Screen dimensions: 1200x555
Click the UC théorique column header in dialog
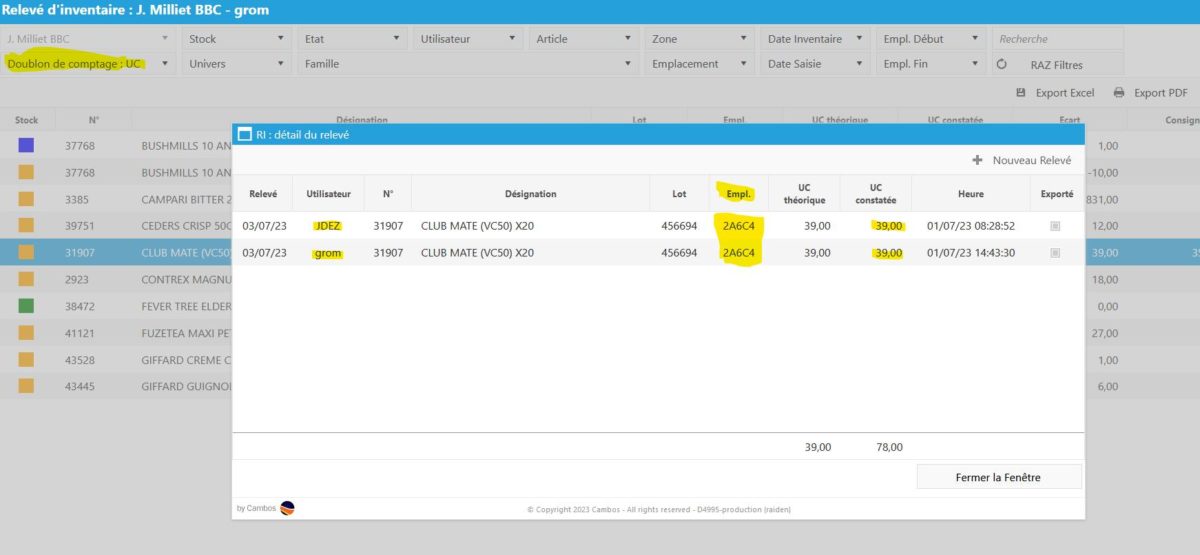tap(804, 194)
